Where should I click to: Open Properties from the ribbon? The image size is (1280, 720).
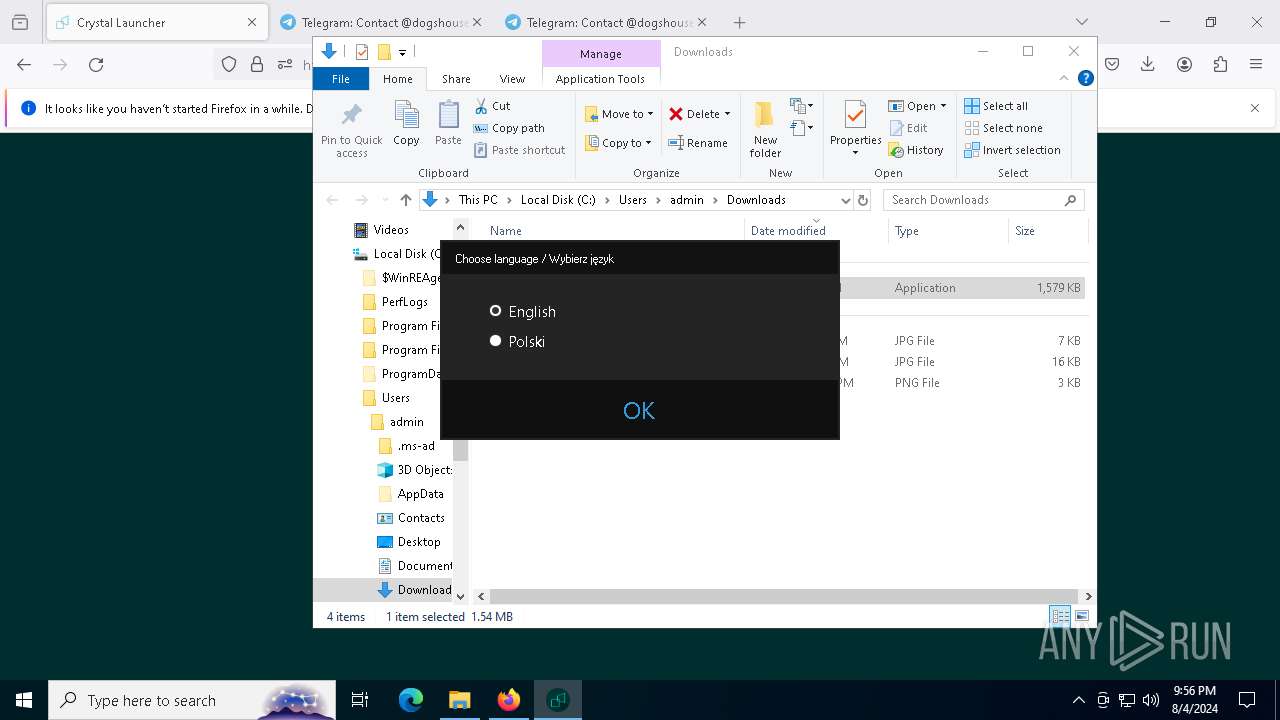tap(855, 130)
